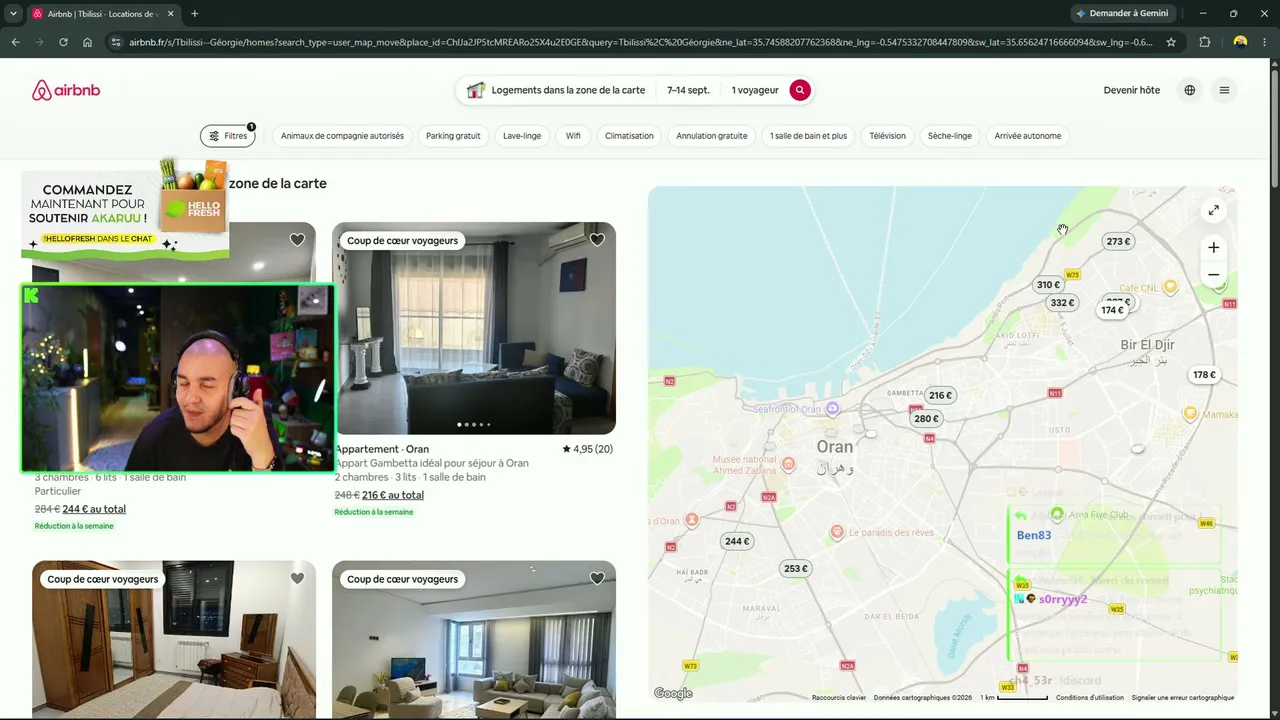Focus the browser address bar URL
This screenshot has height=720, width=1280.
(640, 42)
